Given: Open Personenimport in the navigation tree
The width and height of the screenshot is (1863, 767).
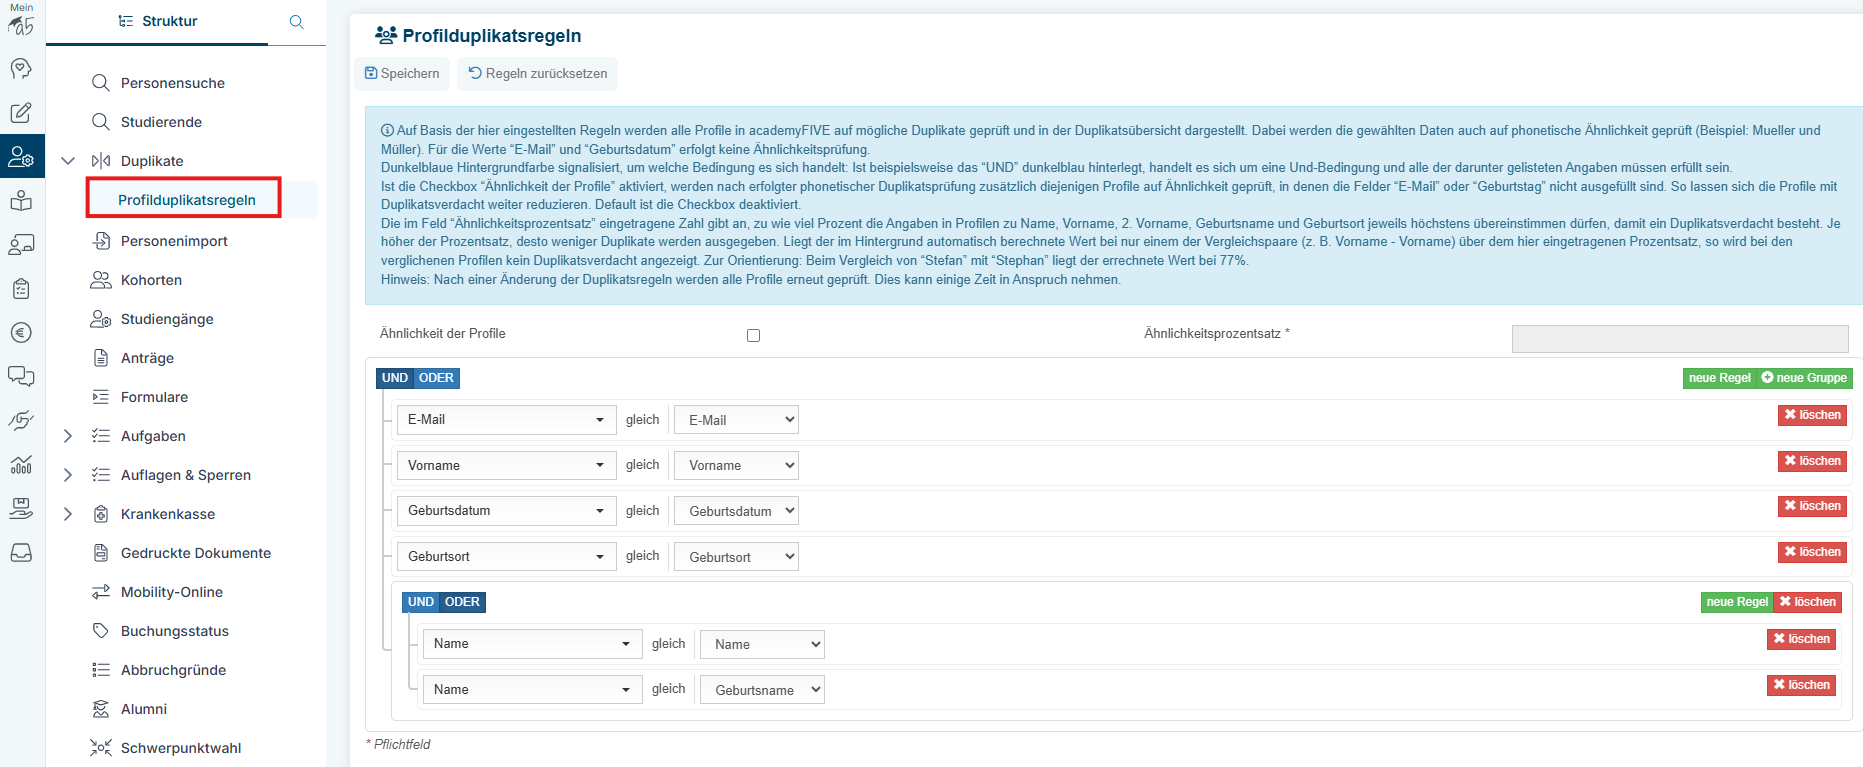Looking at the screenshot, I should point(174,241).
